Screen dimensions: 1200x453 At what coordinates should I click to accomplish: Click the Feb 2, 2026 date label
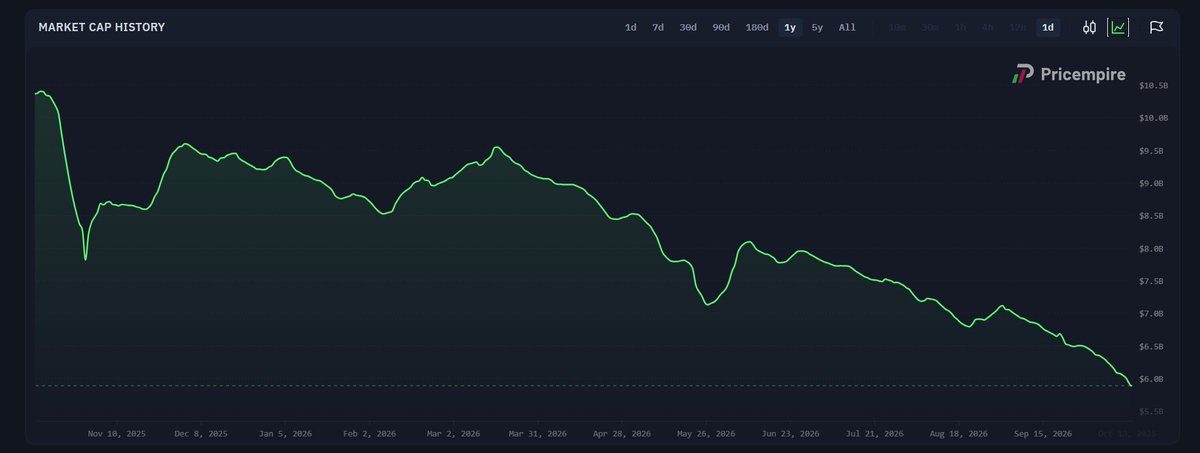371,434
